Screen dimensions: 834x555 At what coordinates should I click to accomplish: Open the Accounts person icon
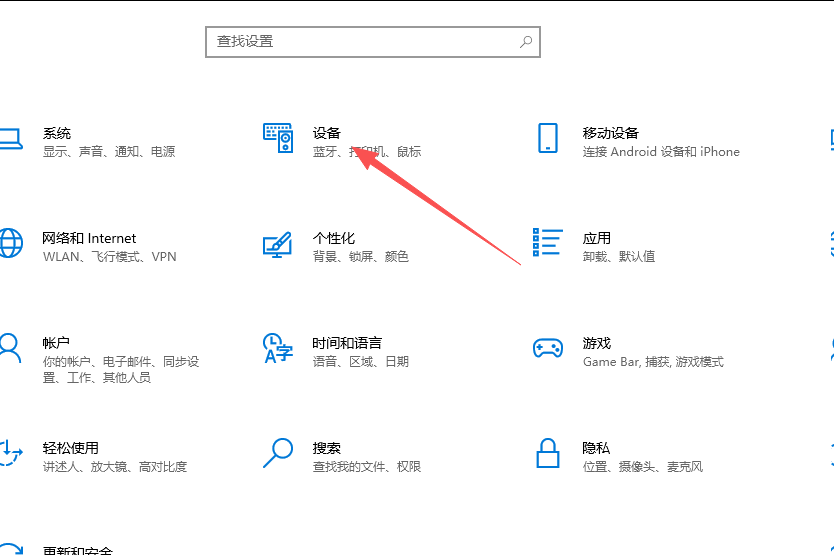click(10, 348)
